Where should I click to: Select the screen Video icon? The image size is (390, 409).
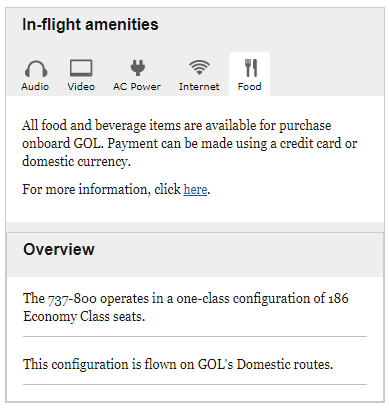pyautogui.click(x=81, y=68)
